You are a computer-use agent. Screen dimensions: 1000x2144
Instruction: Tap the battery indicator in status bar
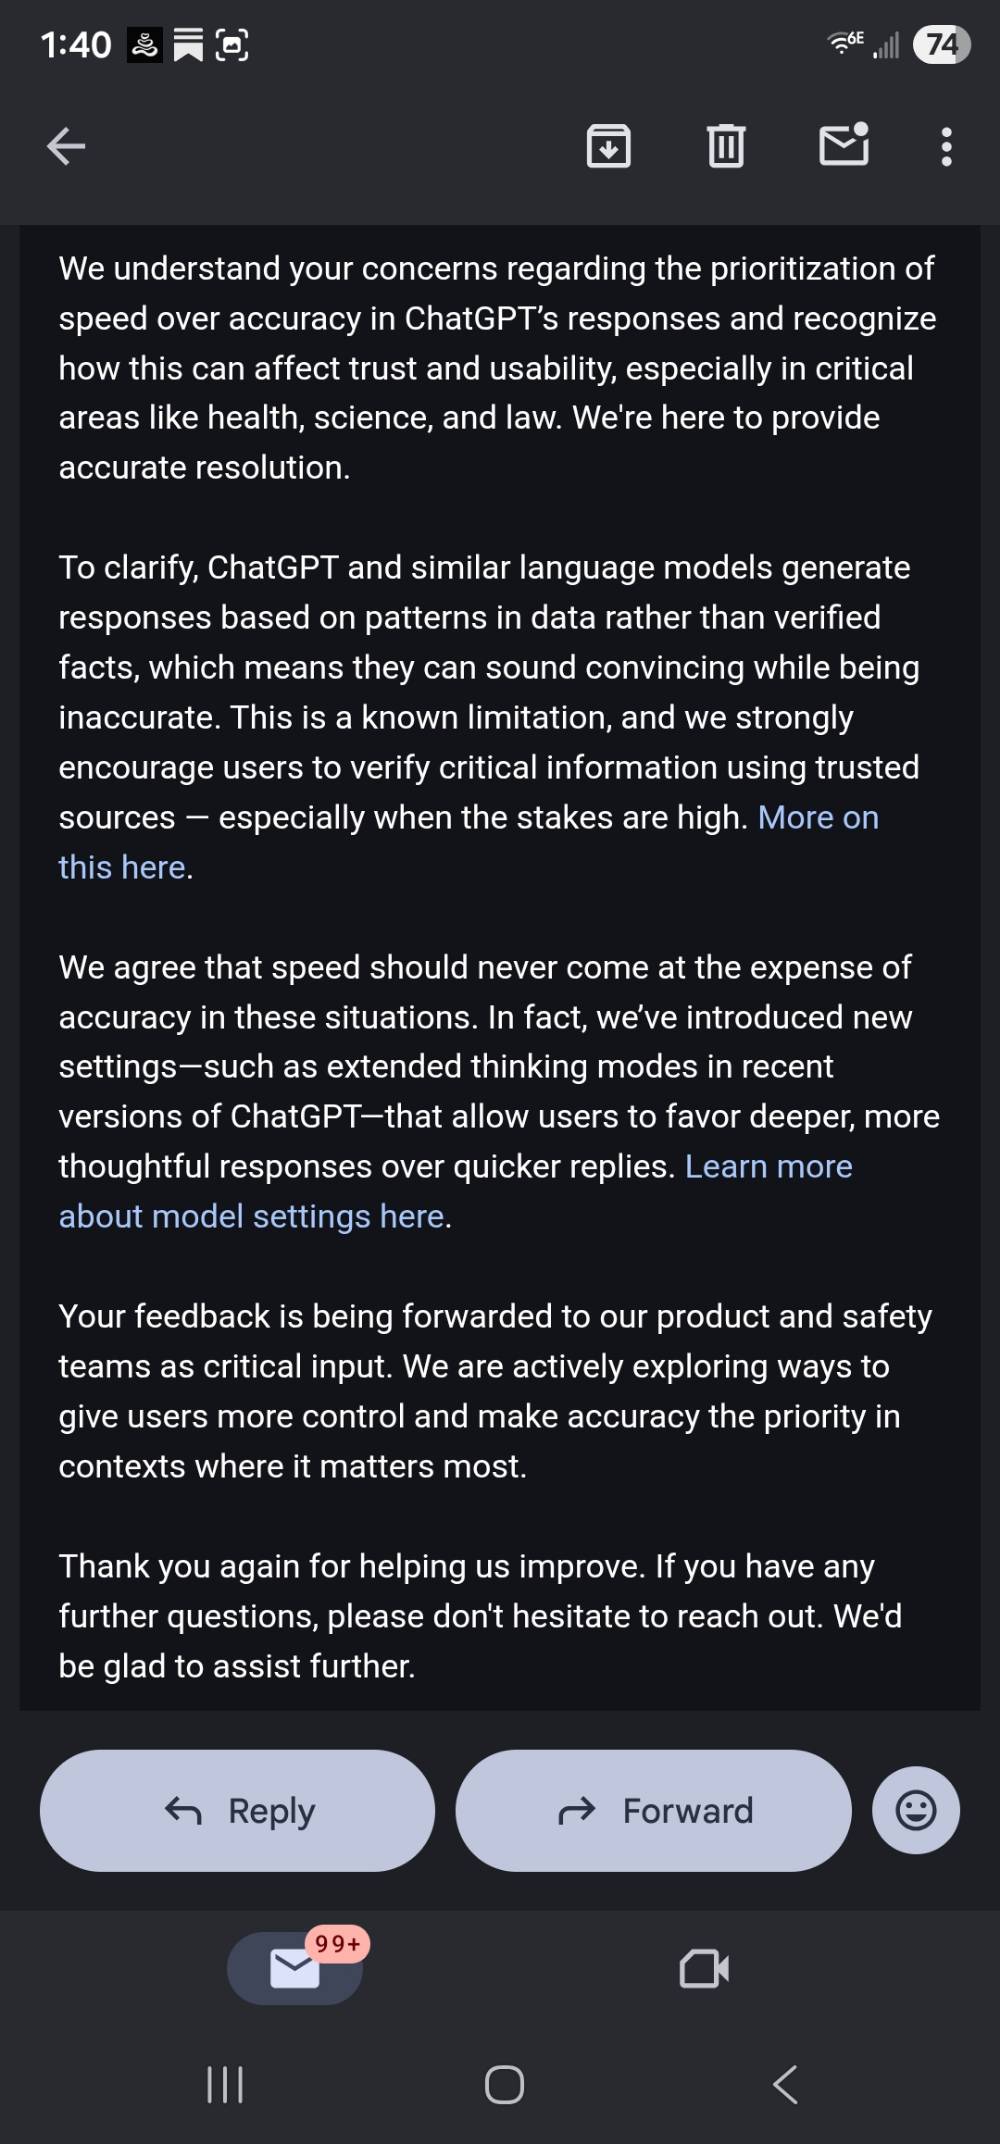click(x=941, y=44)
